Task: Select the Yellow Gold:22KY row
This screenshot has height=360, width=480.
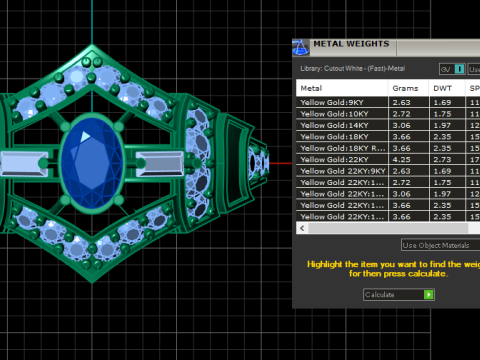Action: 388,160
